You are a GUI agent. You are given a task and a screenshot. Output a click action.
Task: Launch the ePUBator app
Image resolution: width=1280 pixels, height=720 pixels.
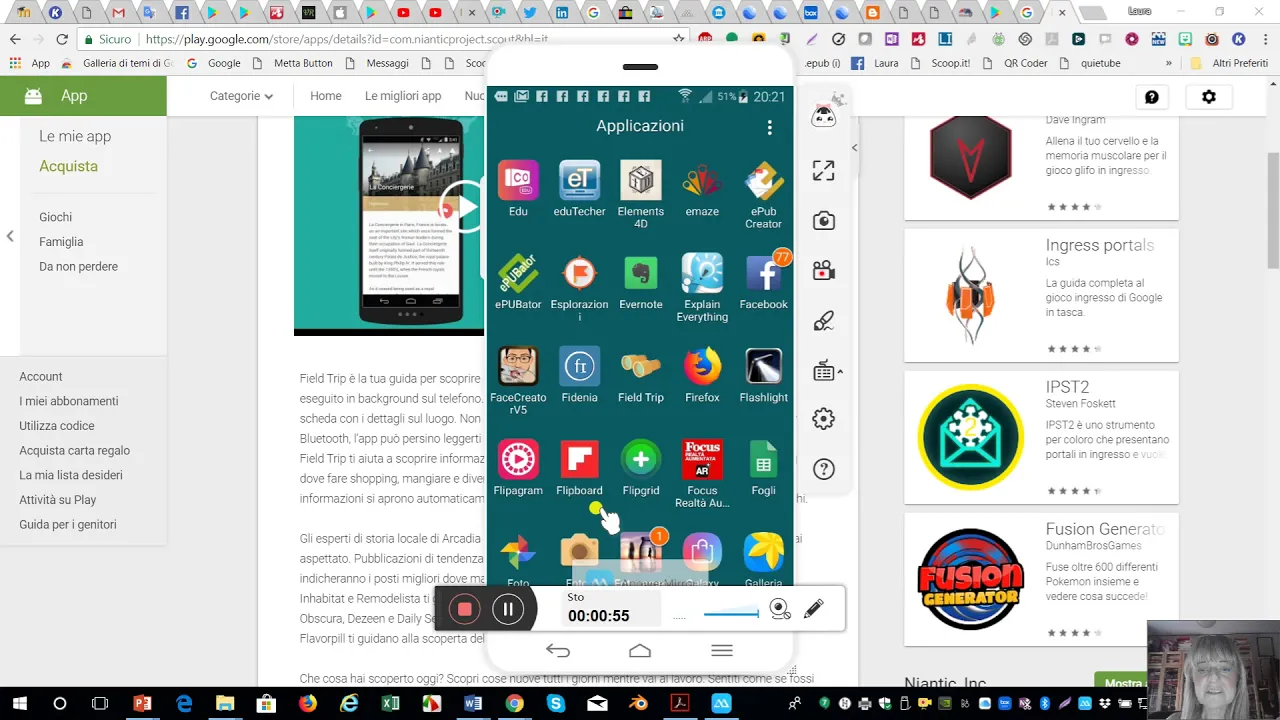[518, 273]
